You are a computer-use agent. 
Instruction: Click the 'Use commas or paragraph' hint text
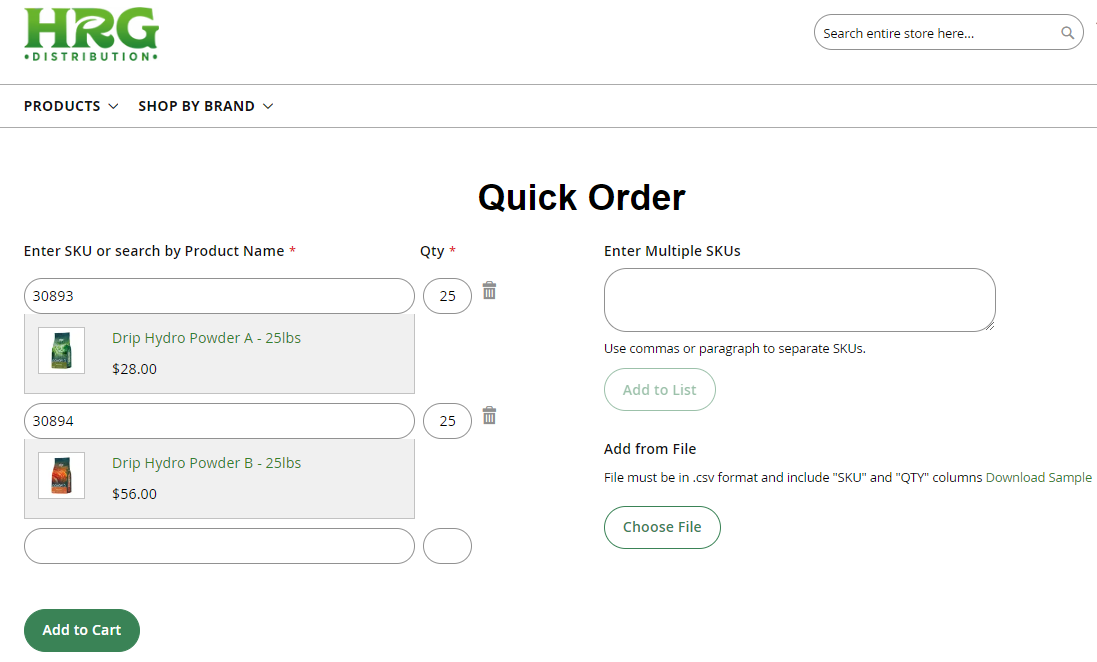[735, 348]
